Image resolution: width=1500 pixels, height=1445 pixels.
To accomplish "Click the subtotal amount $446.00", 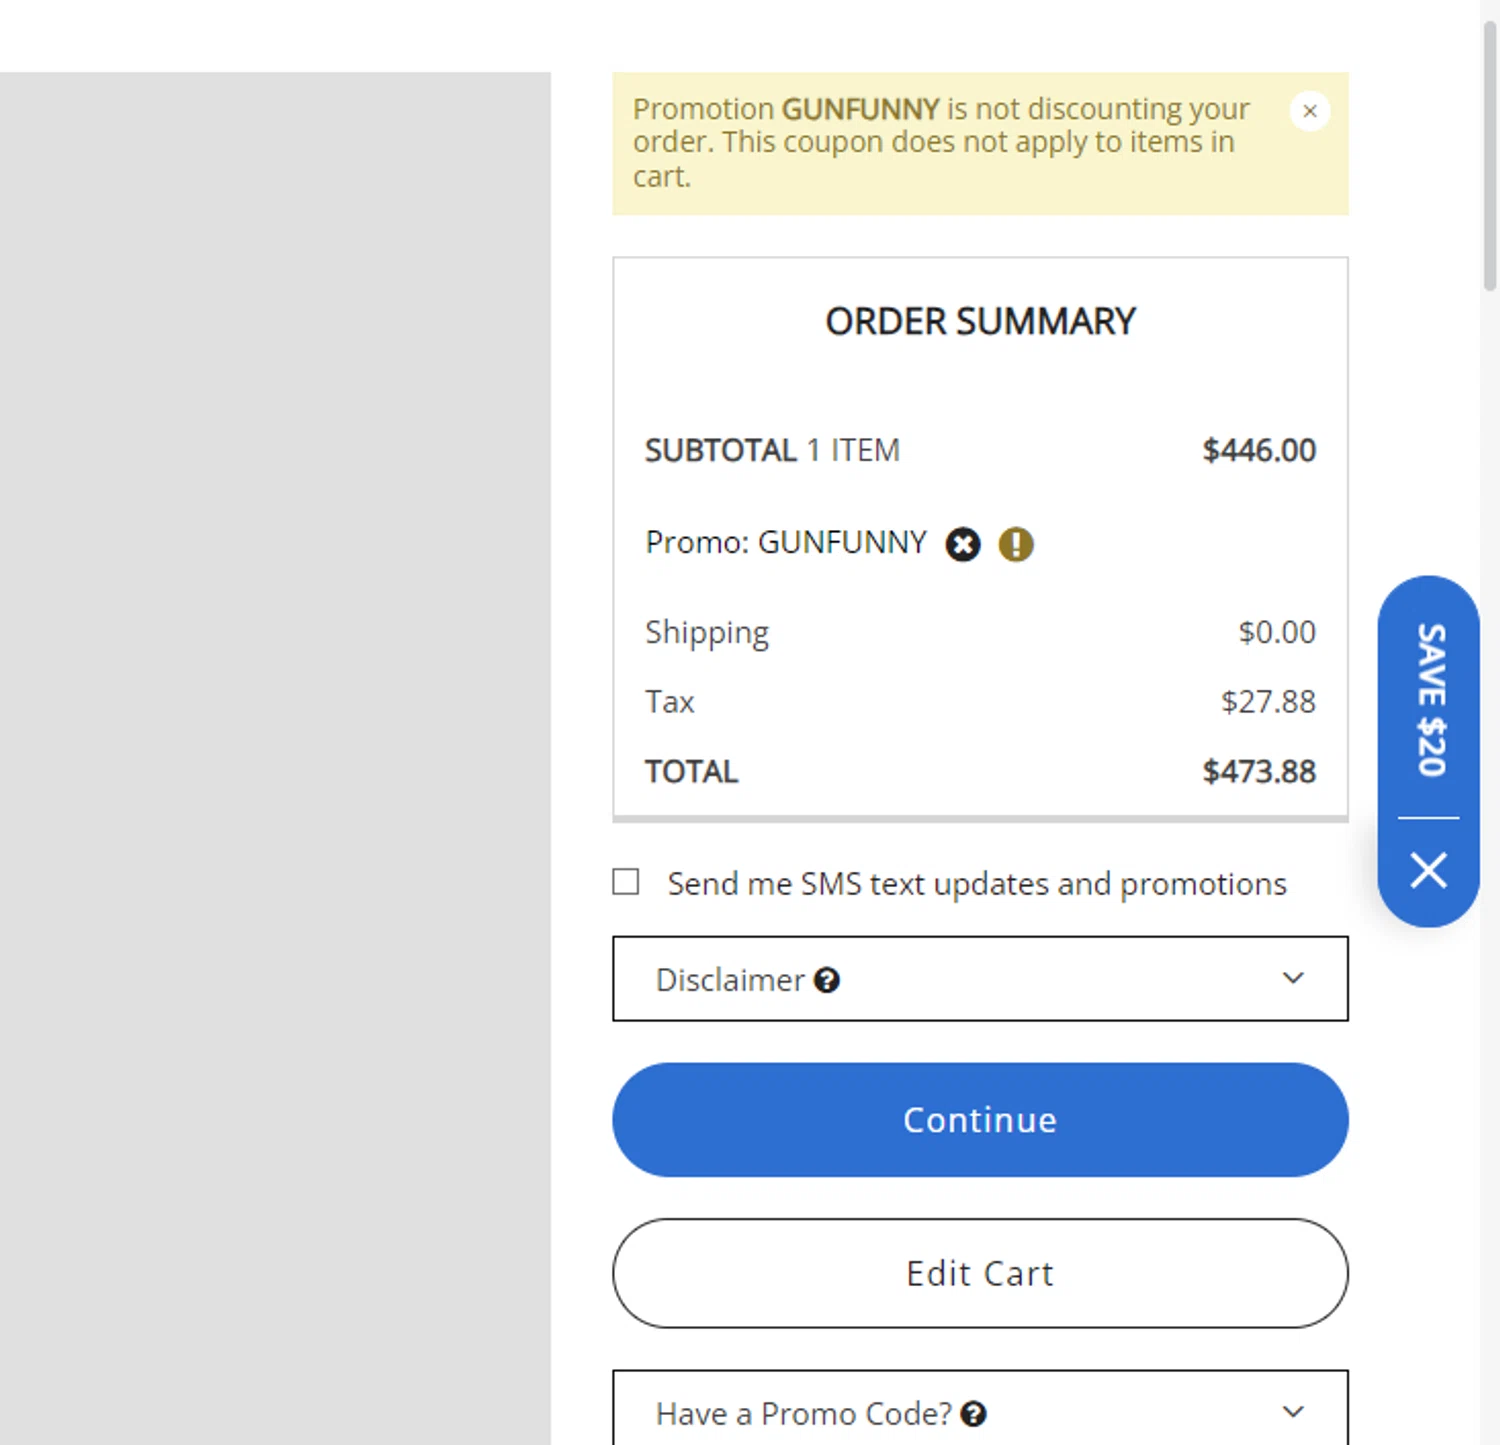I will click(x=1259, y=451).
